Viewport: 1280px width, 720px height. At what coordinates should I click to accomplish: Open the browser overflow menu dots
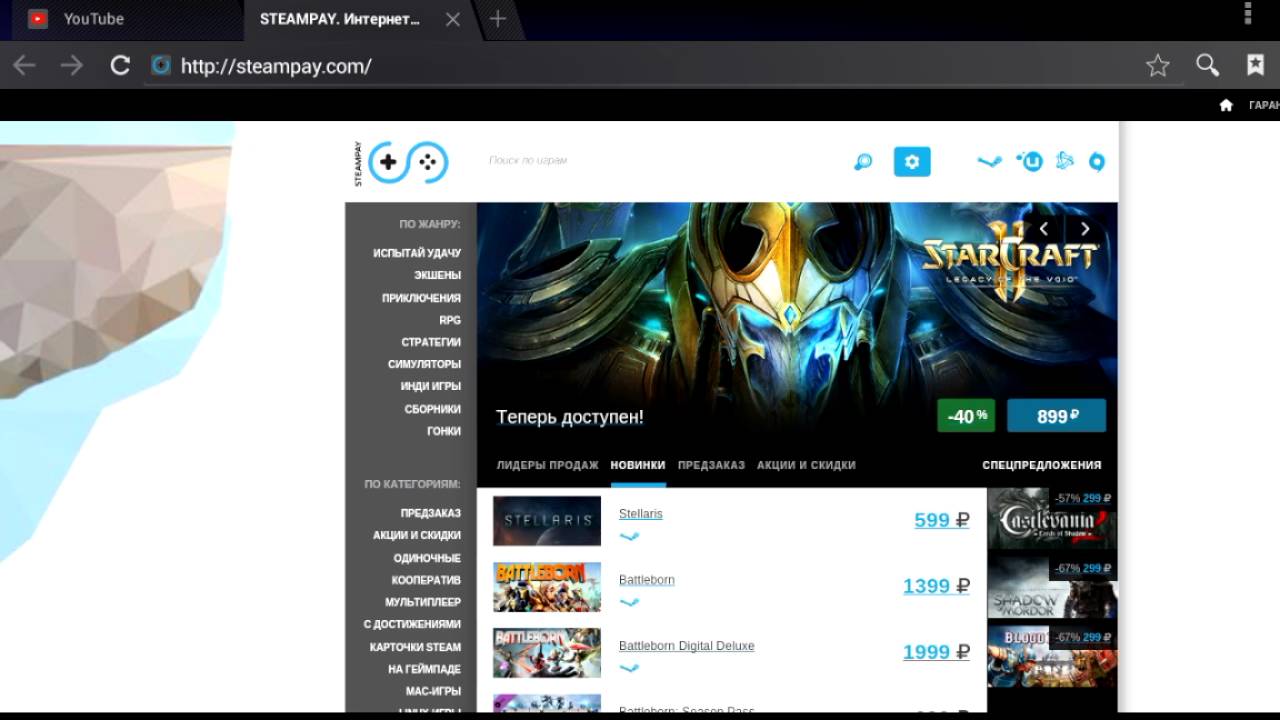pos(1248,13)
